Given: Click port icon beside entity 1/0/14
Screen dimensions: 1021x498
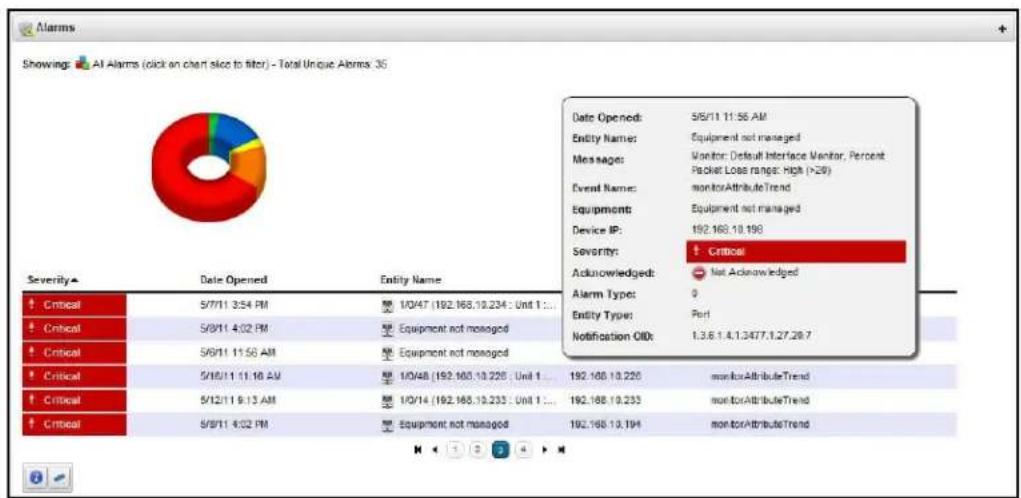Looking at the screenshot, I should (387, 400).
